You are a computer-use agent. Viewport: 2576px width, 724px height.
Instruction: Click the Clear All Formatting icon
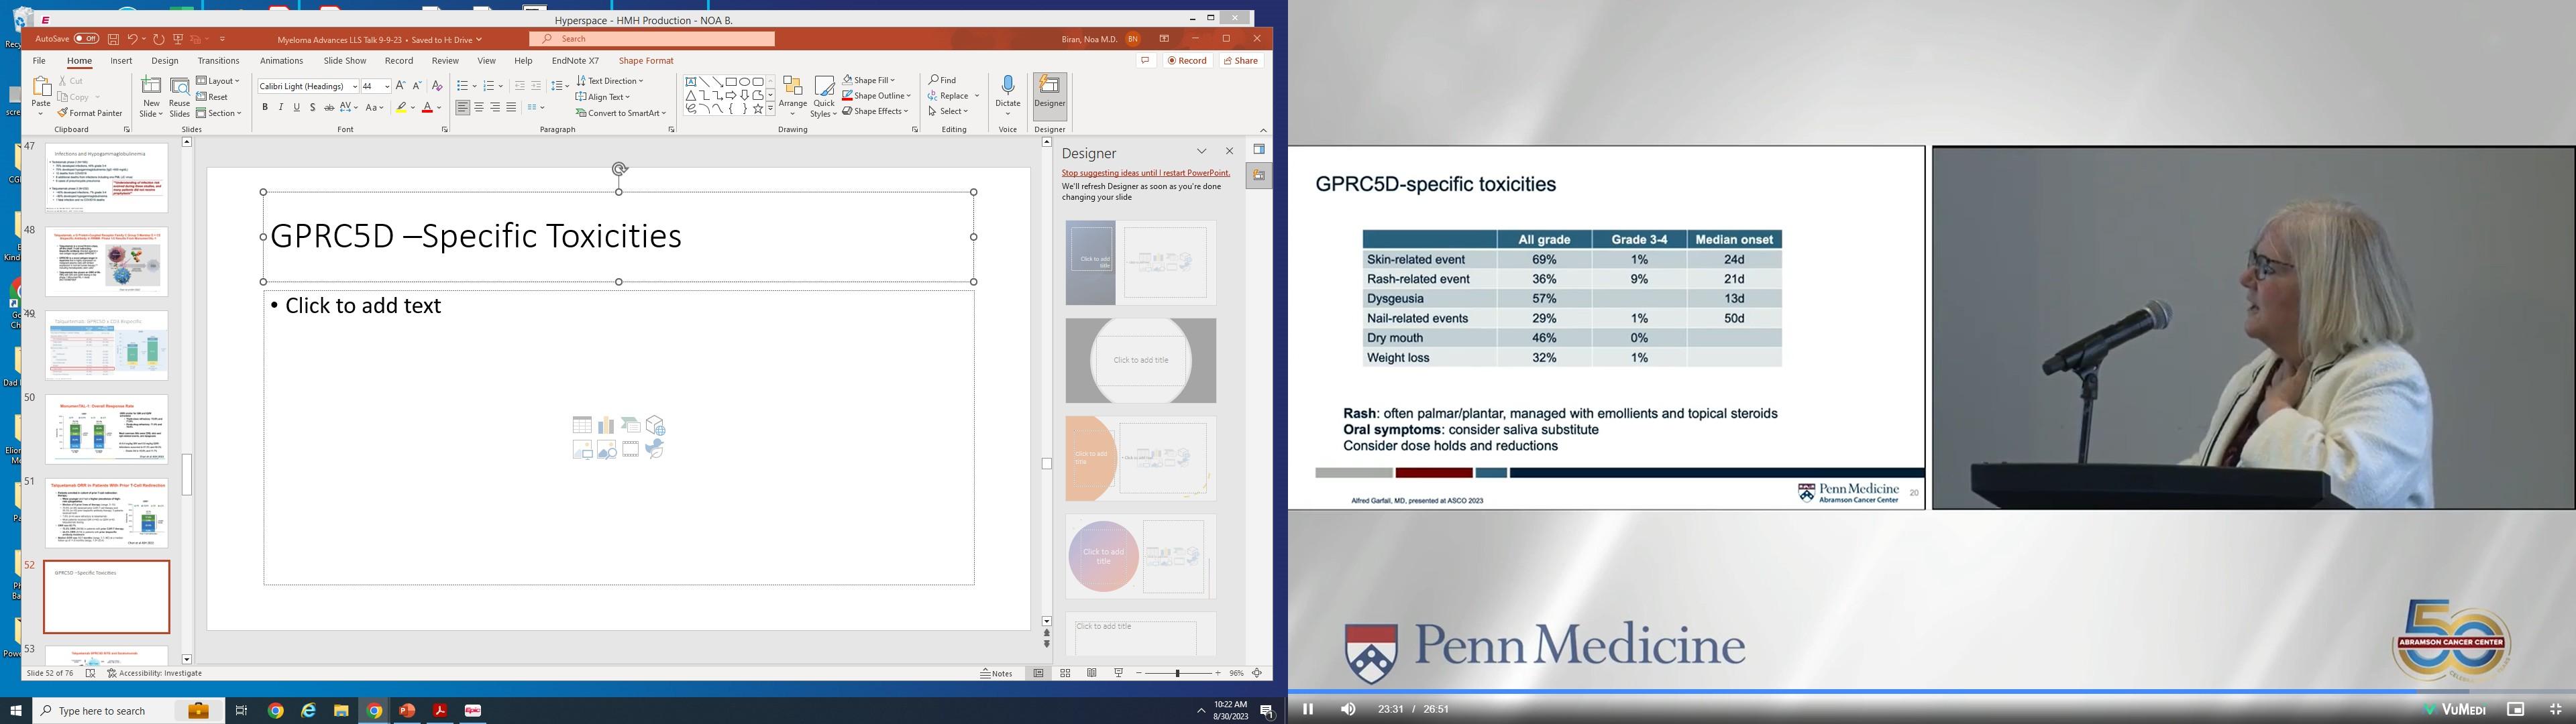coord(437,86)
